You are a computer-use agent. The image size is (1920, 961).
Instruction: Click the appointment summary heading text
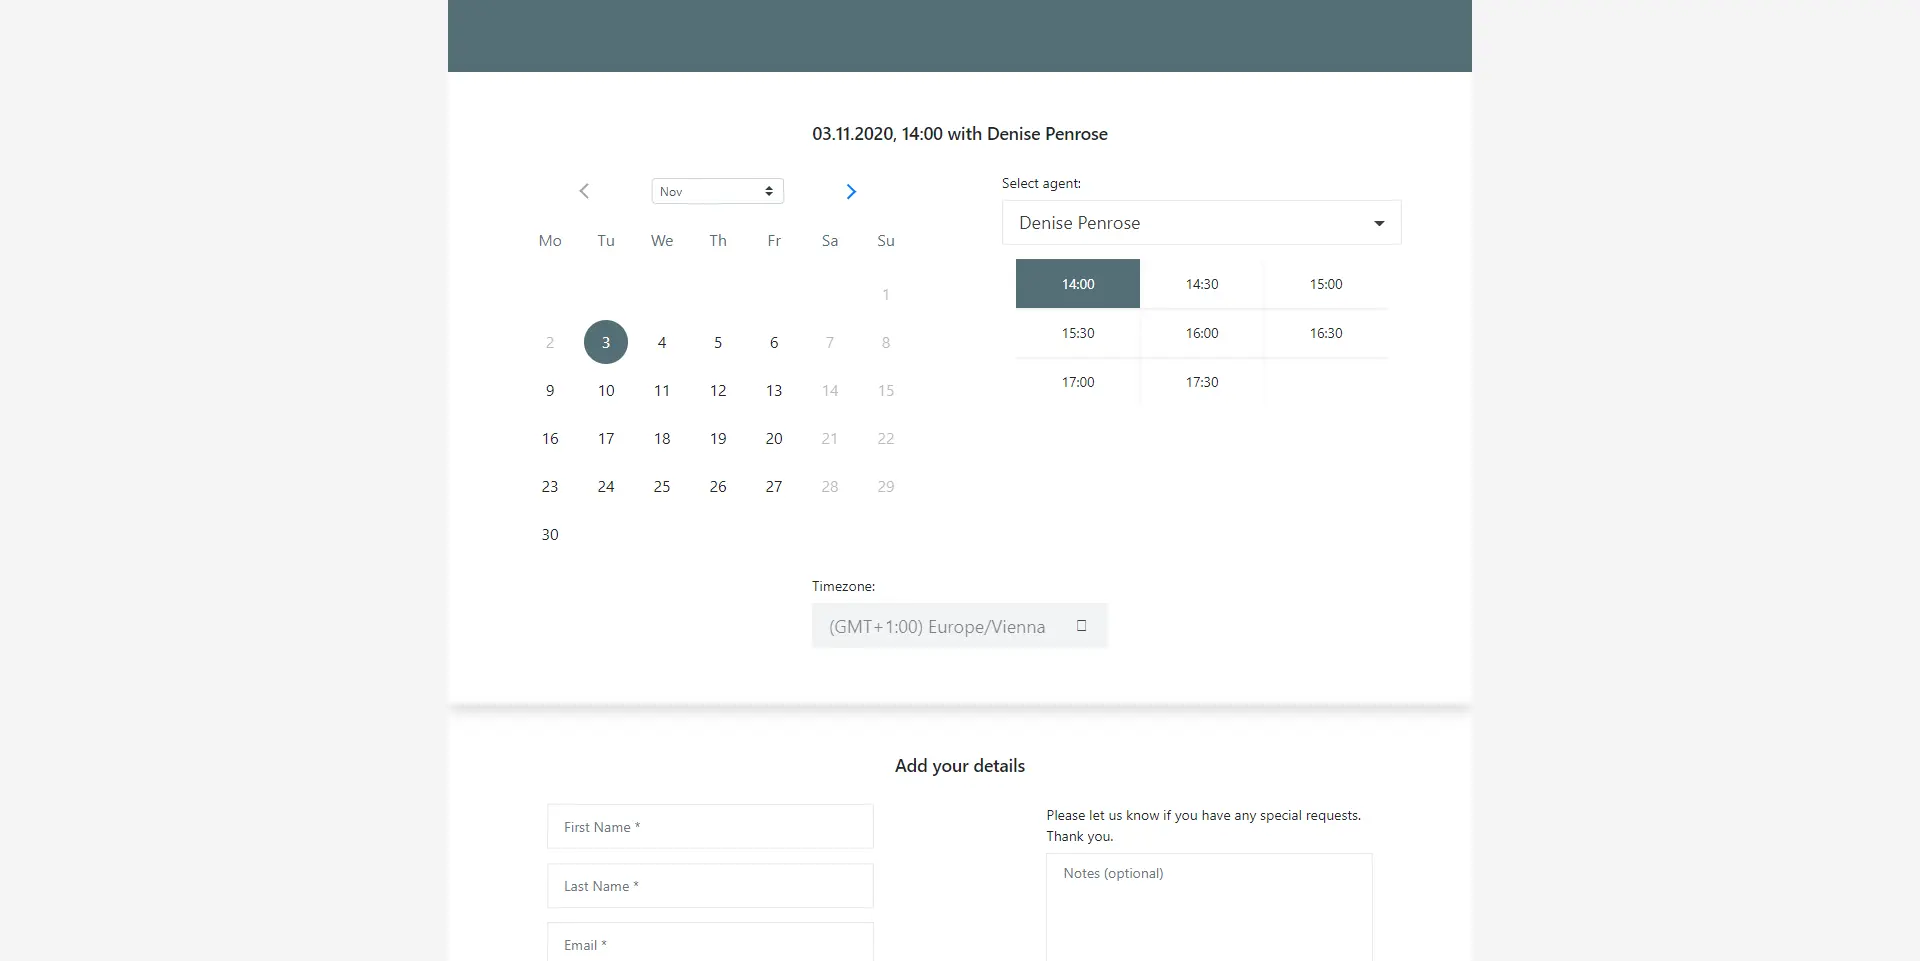[960, 134]
